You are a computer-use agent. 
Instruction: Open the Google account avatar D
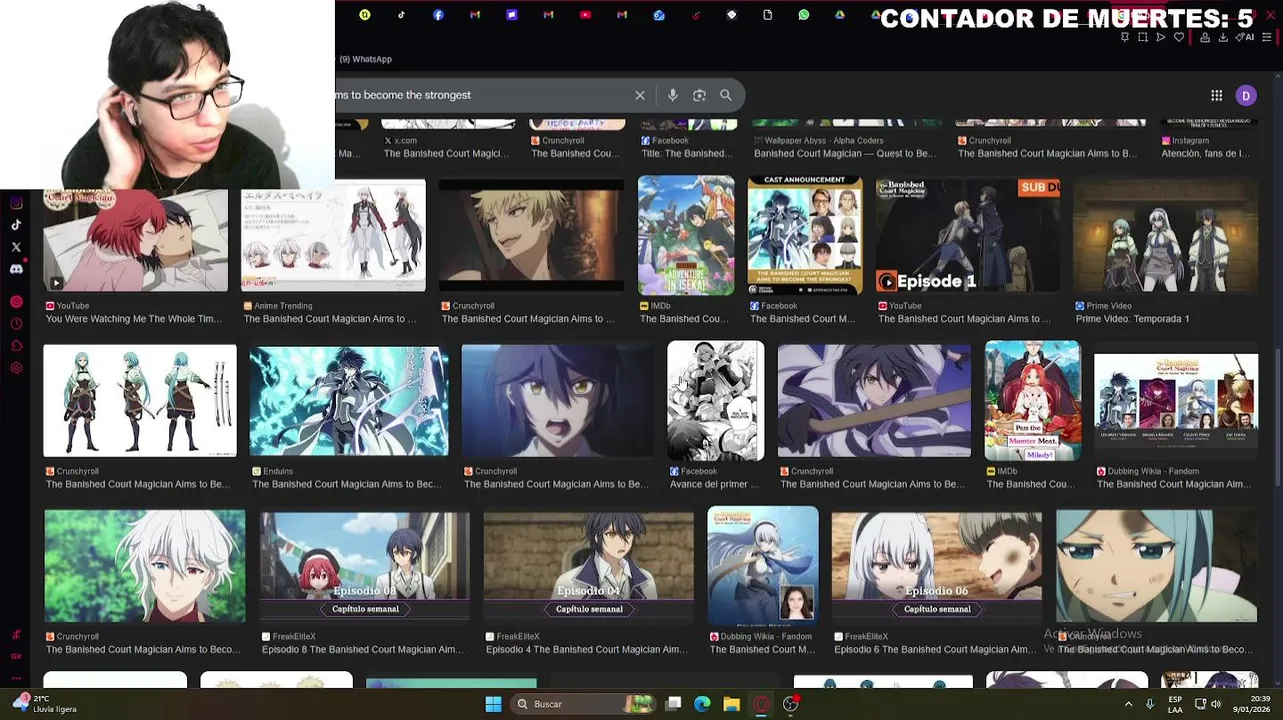pos(1246,95)
